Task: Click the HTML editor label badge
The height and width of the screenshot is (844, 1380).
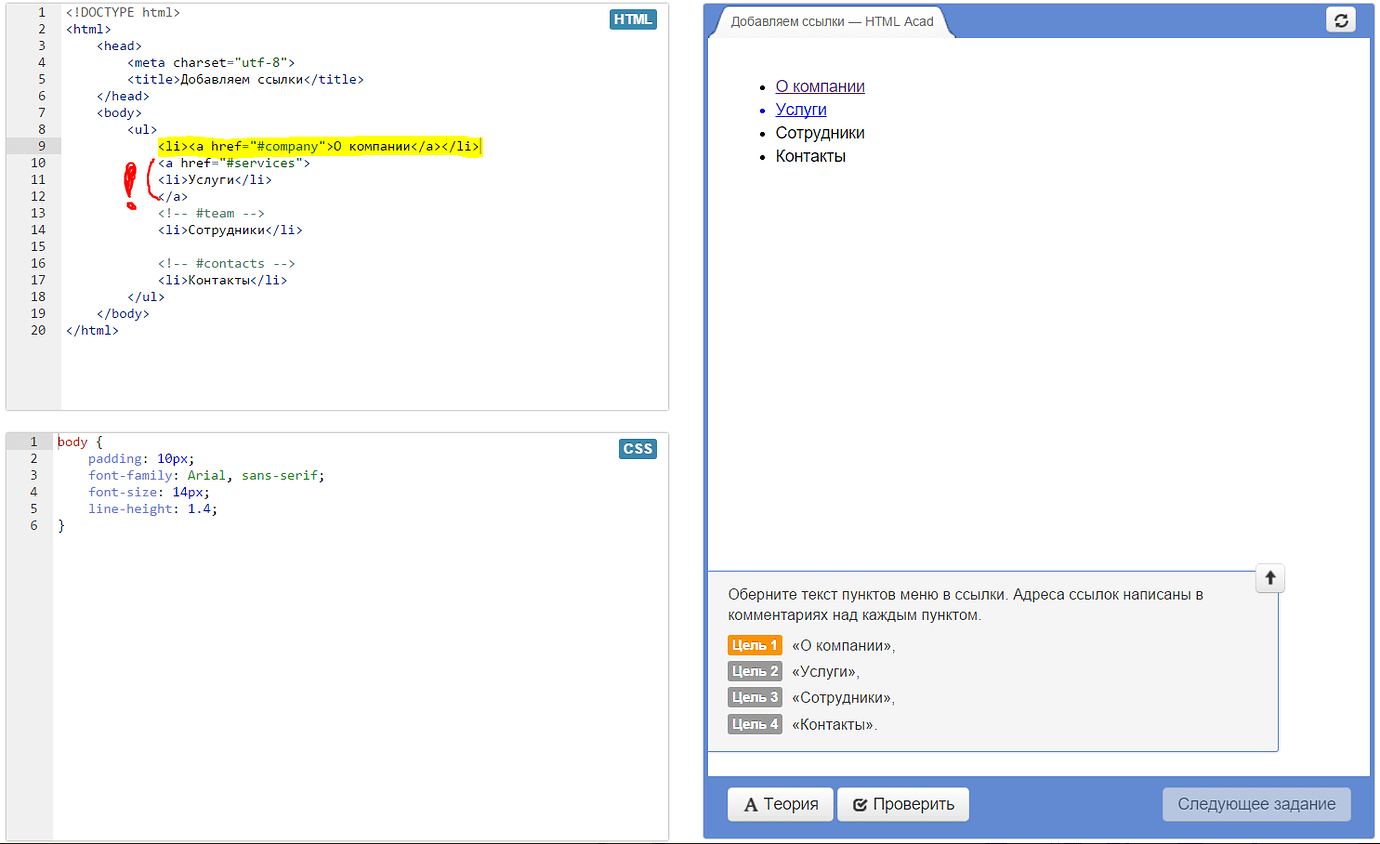Action: 633,19
